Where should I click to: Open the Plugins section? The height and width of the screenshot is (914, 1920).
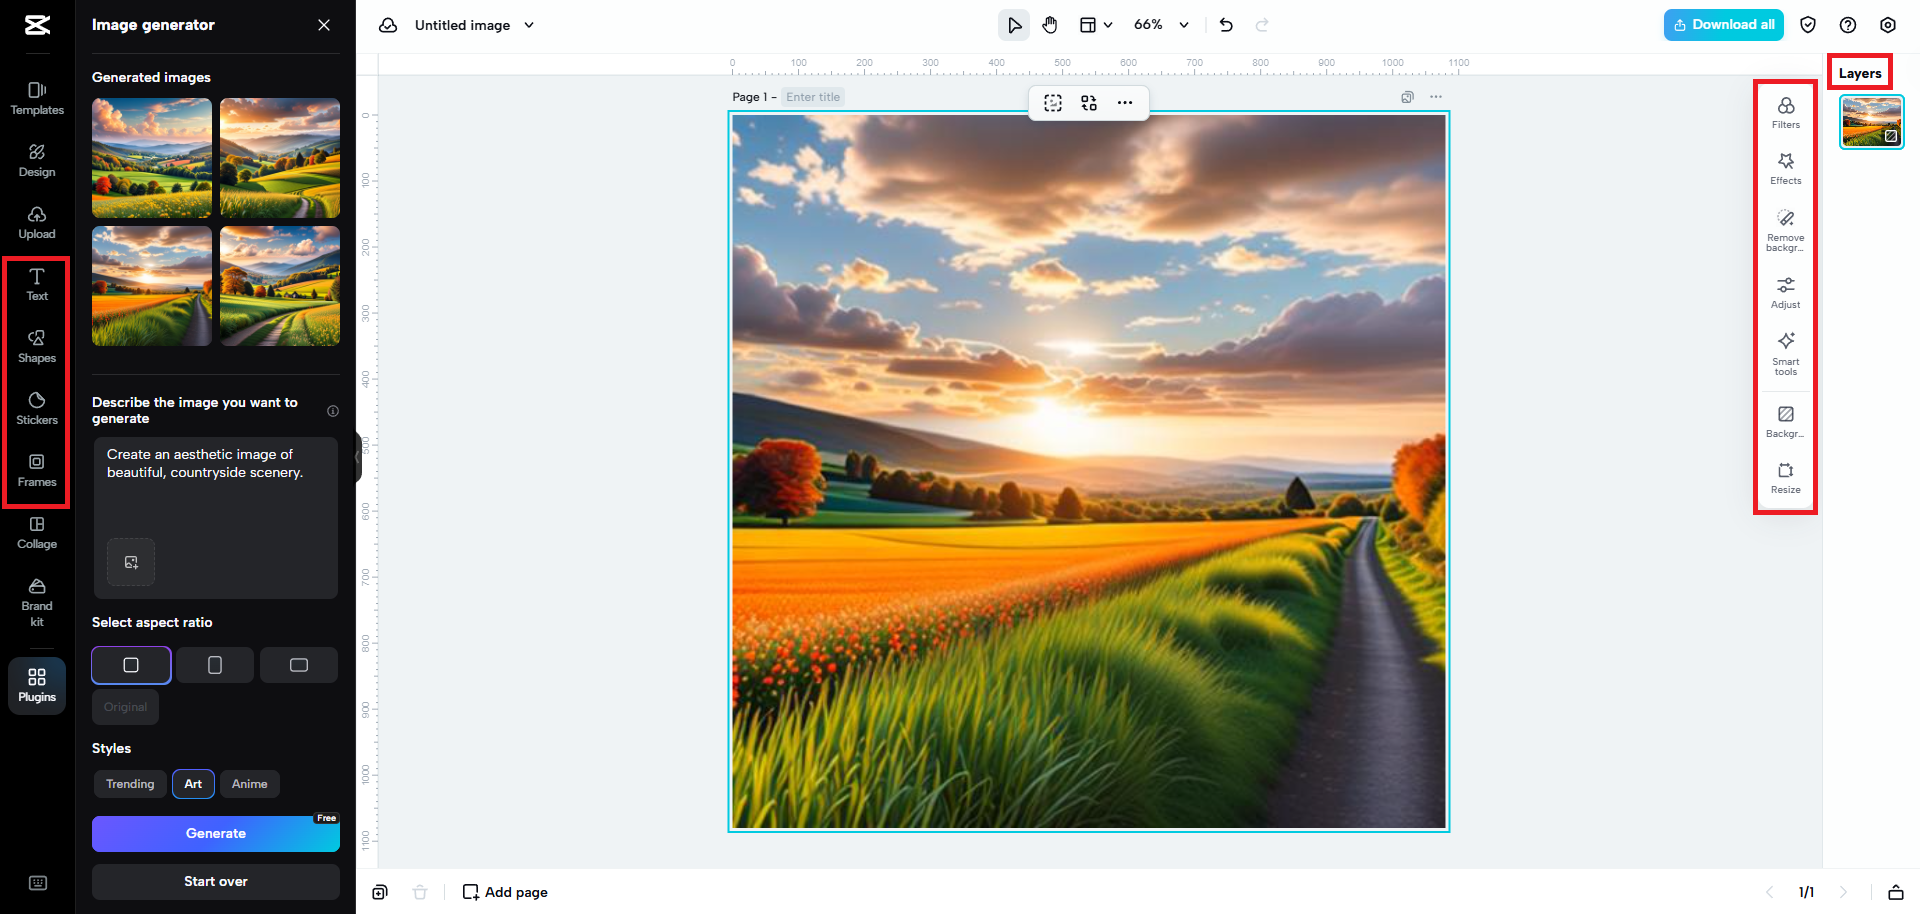[x=36, y=686]
